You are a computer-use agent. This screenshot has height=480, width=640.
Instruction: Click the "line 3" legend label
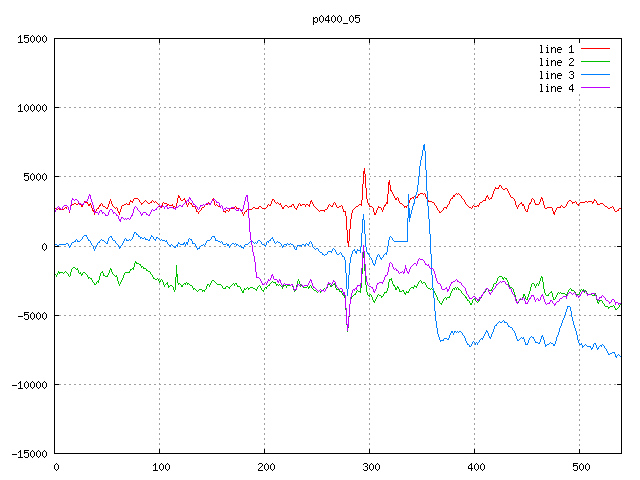(557, 75)
